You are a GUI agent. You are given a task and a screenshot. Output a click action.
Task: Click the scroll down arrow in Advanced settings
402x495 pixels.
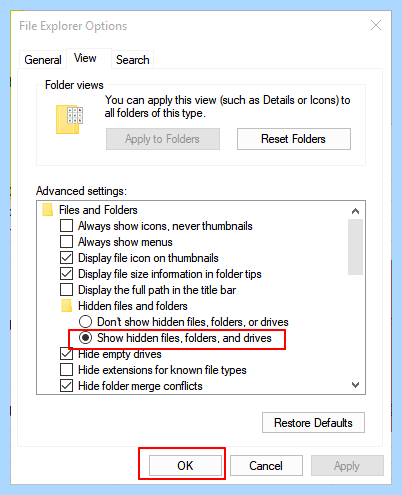point(355,385)
